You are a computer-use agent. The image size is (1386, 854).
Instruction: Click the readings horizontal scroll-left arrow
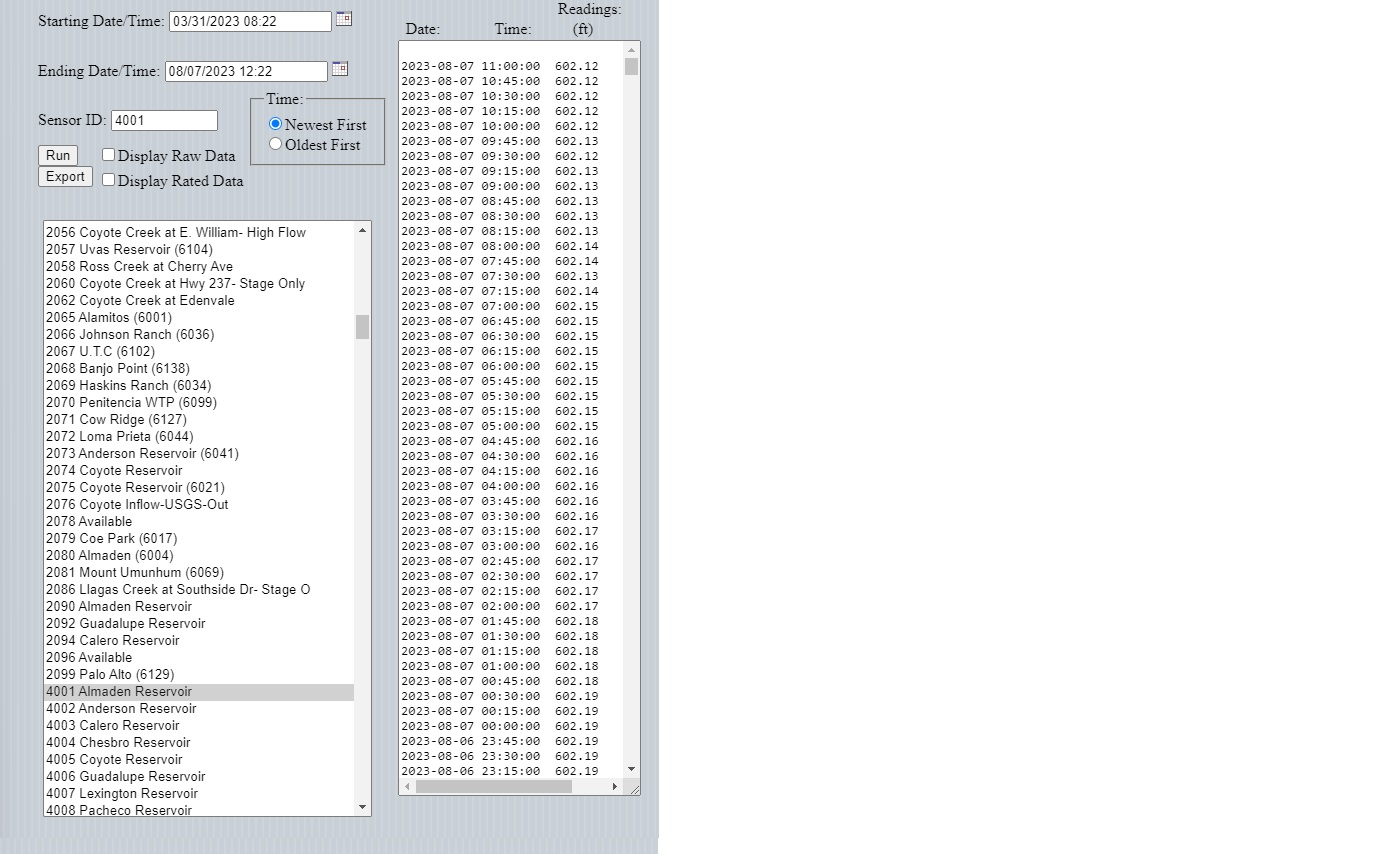coord(407,787)
